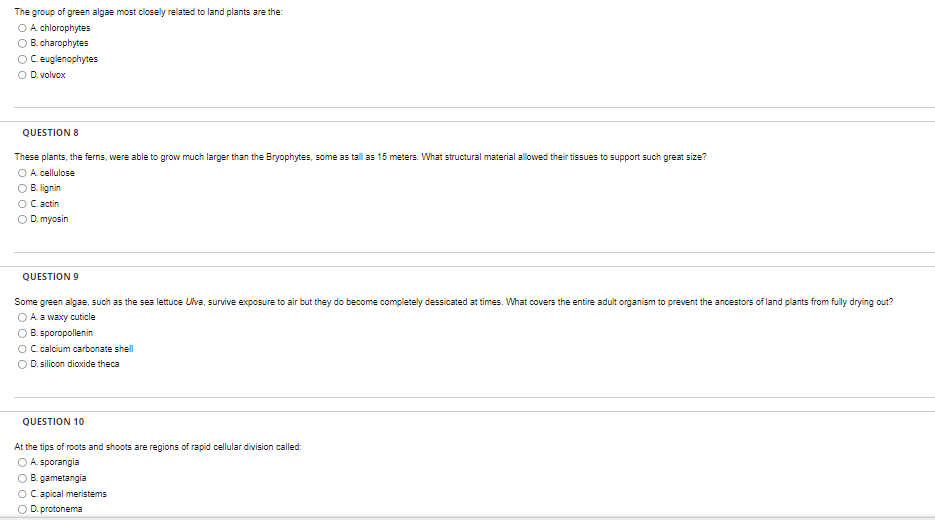935x520 pixels.
Task: Choose option C. euglenophytes
Action: click(x=22, y=59)
